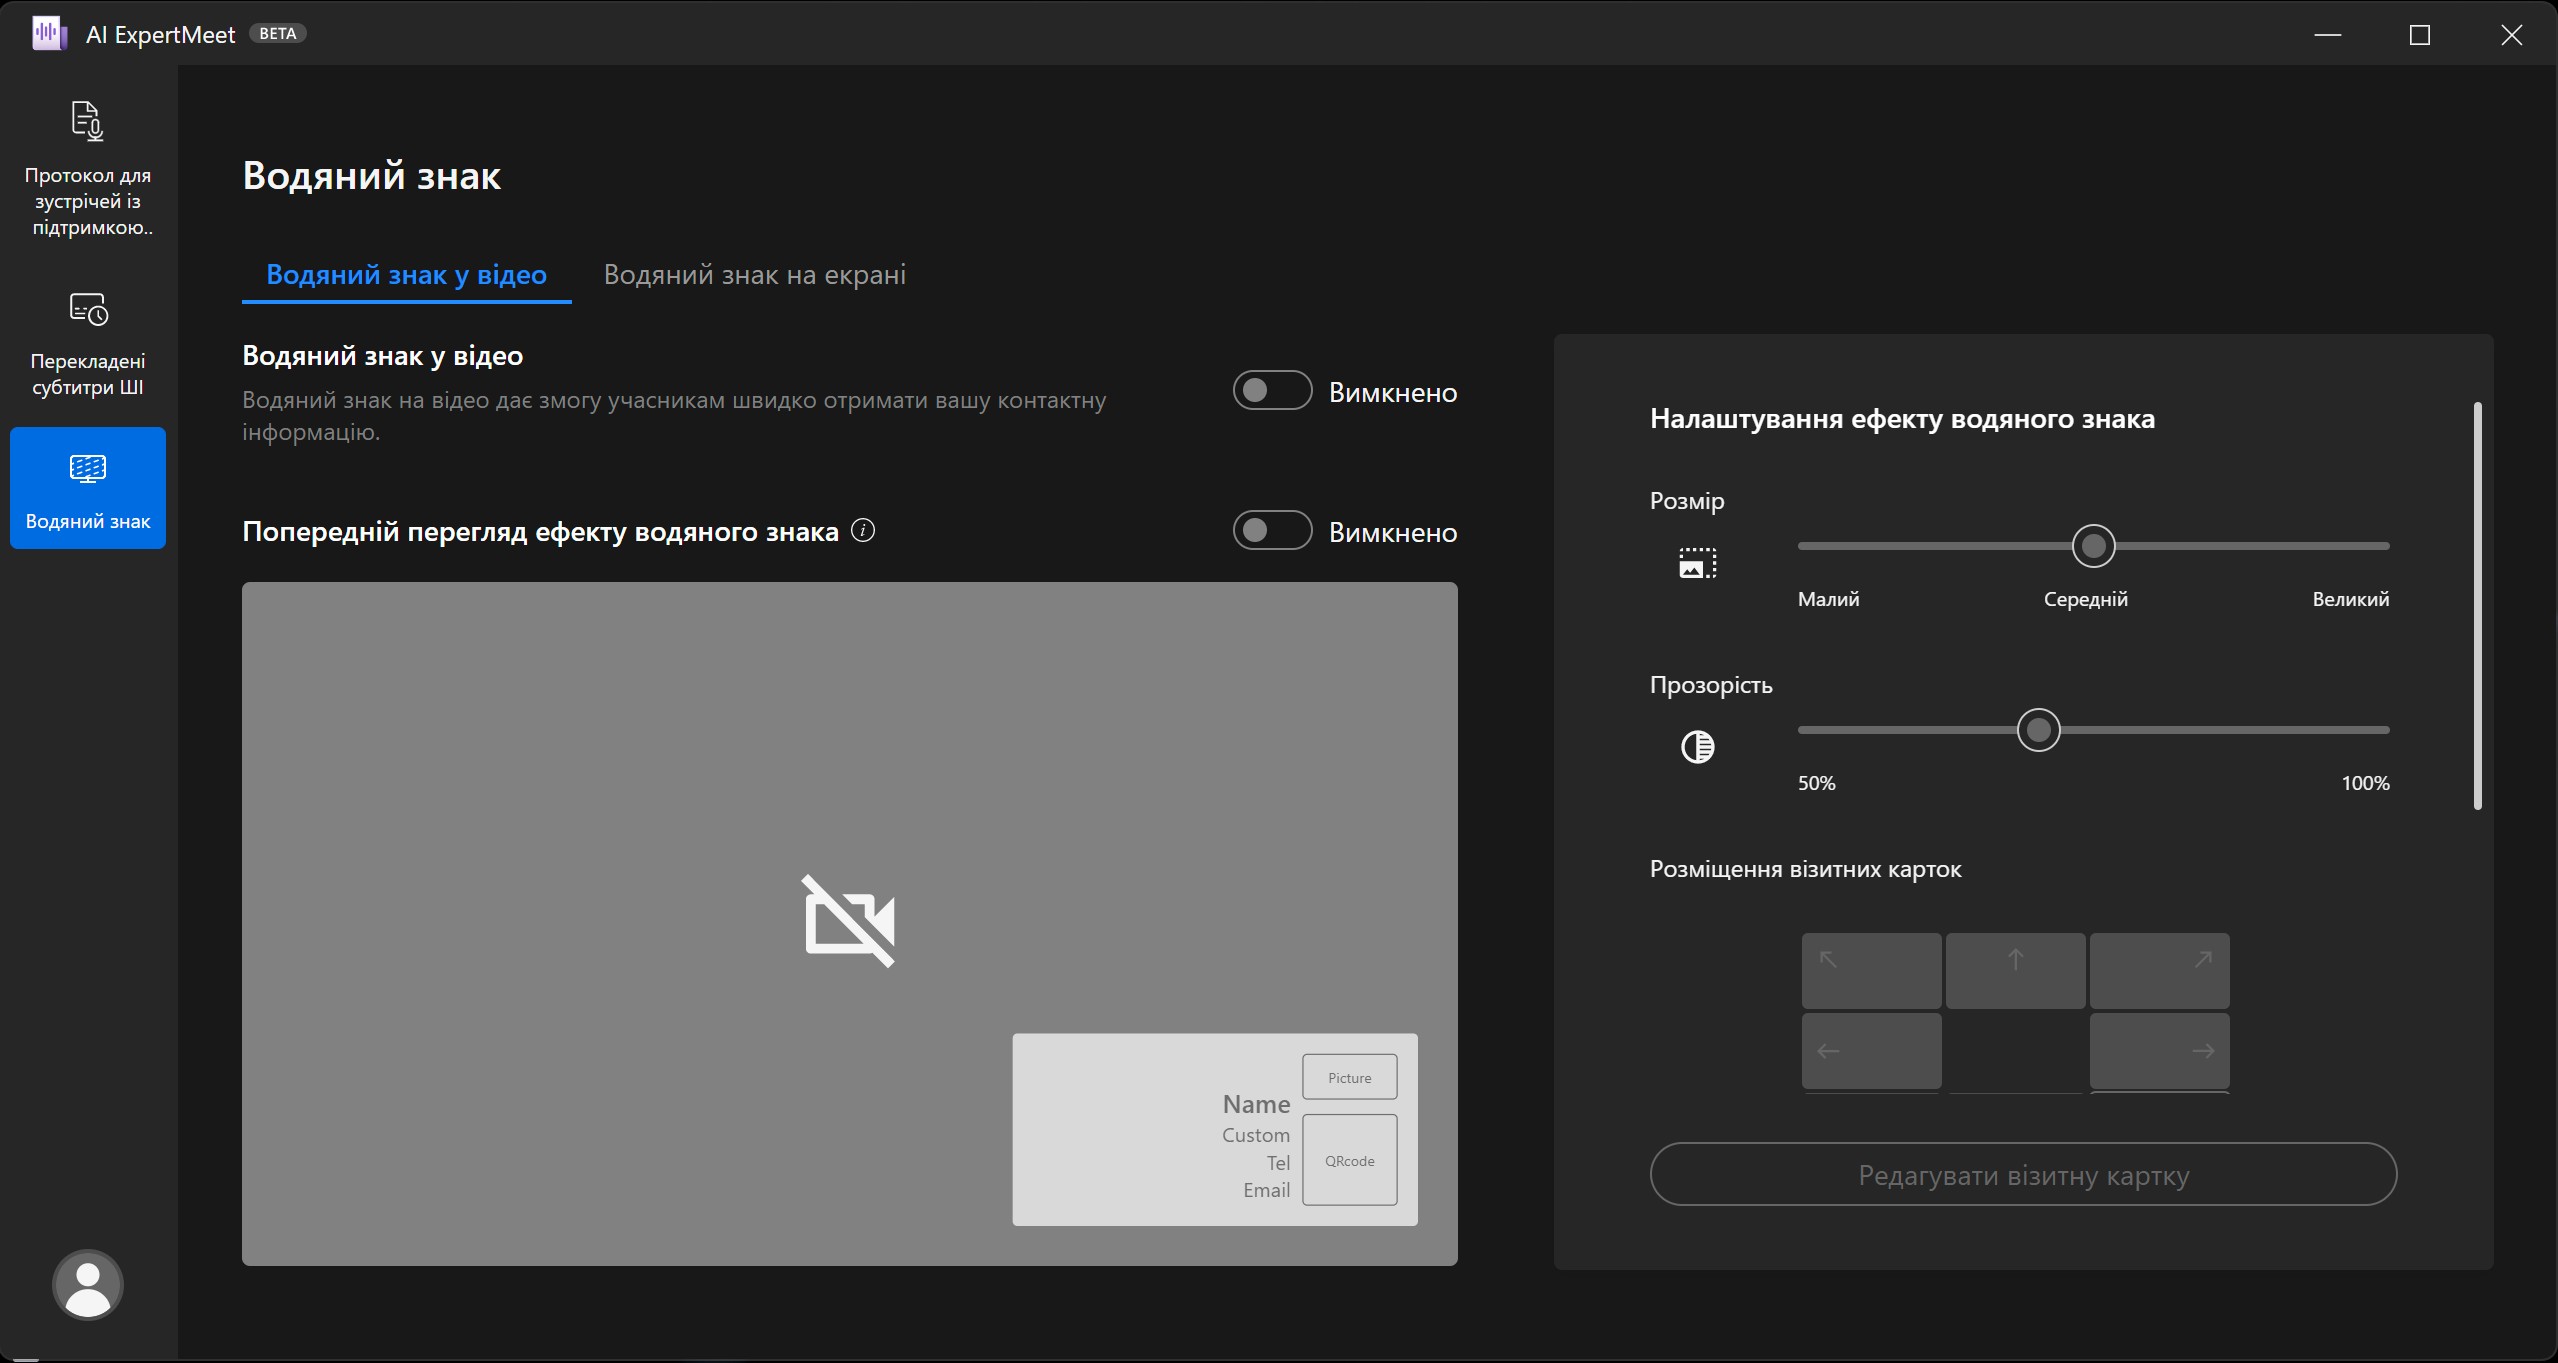Click the transparency contrast icon

pos(1697,747)
